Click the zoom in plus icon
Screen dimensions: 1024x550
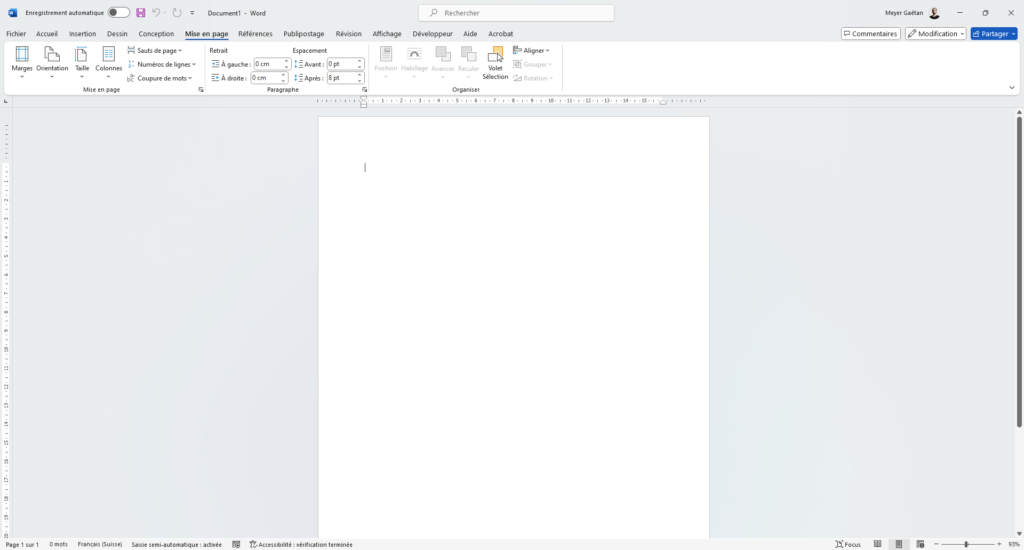pyautogui.click(x=999, y=544)
